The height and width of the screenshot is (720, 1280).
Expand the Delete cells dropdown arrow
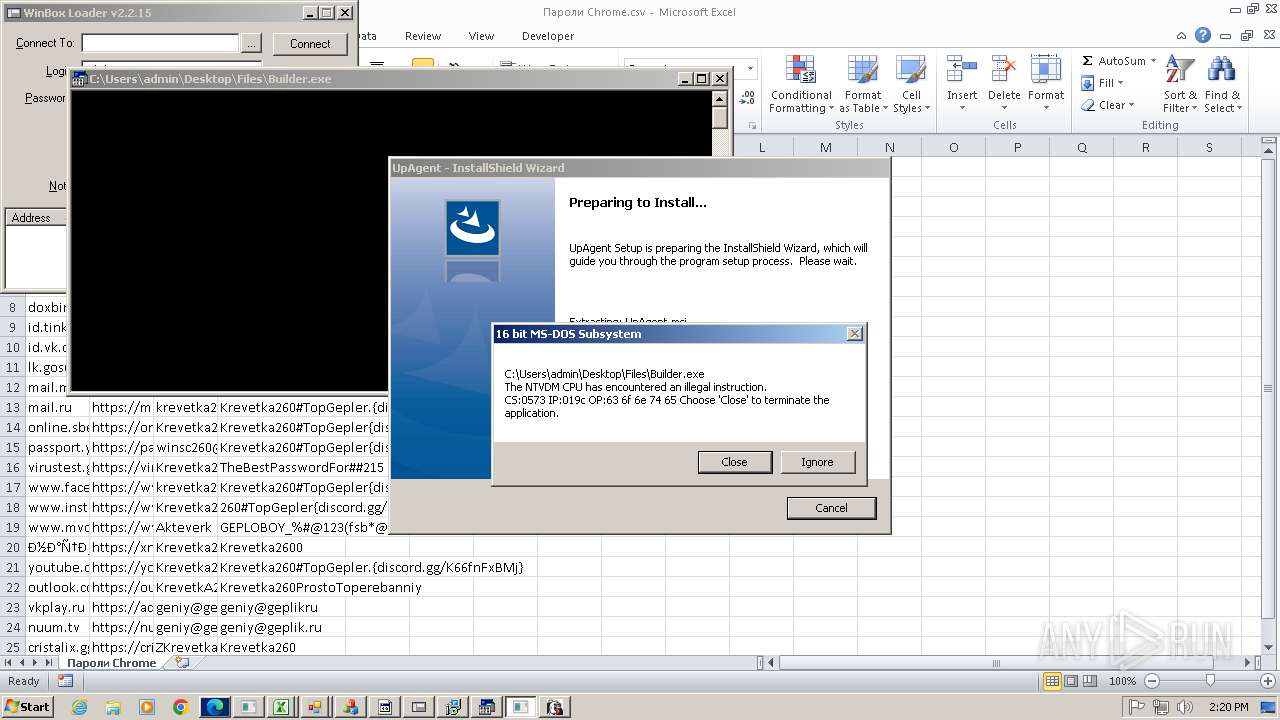[1003, 109]
